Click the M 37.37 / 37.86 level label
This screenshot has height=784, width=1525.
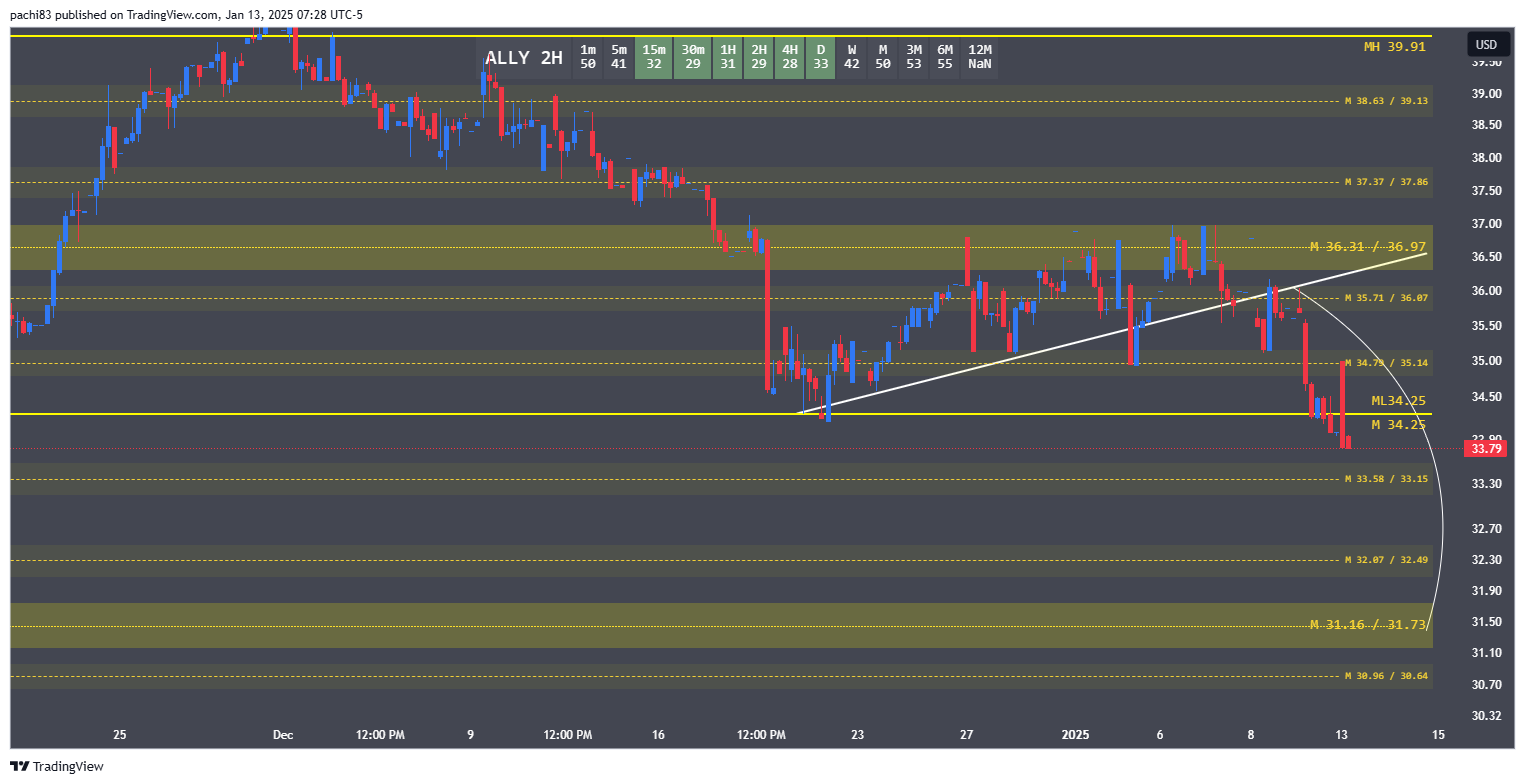tap(1385, 182)
